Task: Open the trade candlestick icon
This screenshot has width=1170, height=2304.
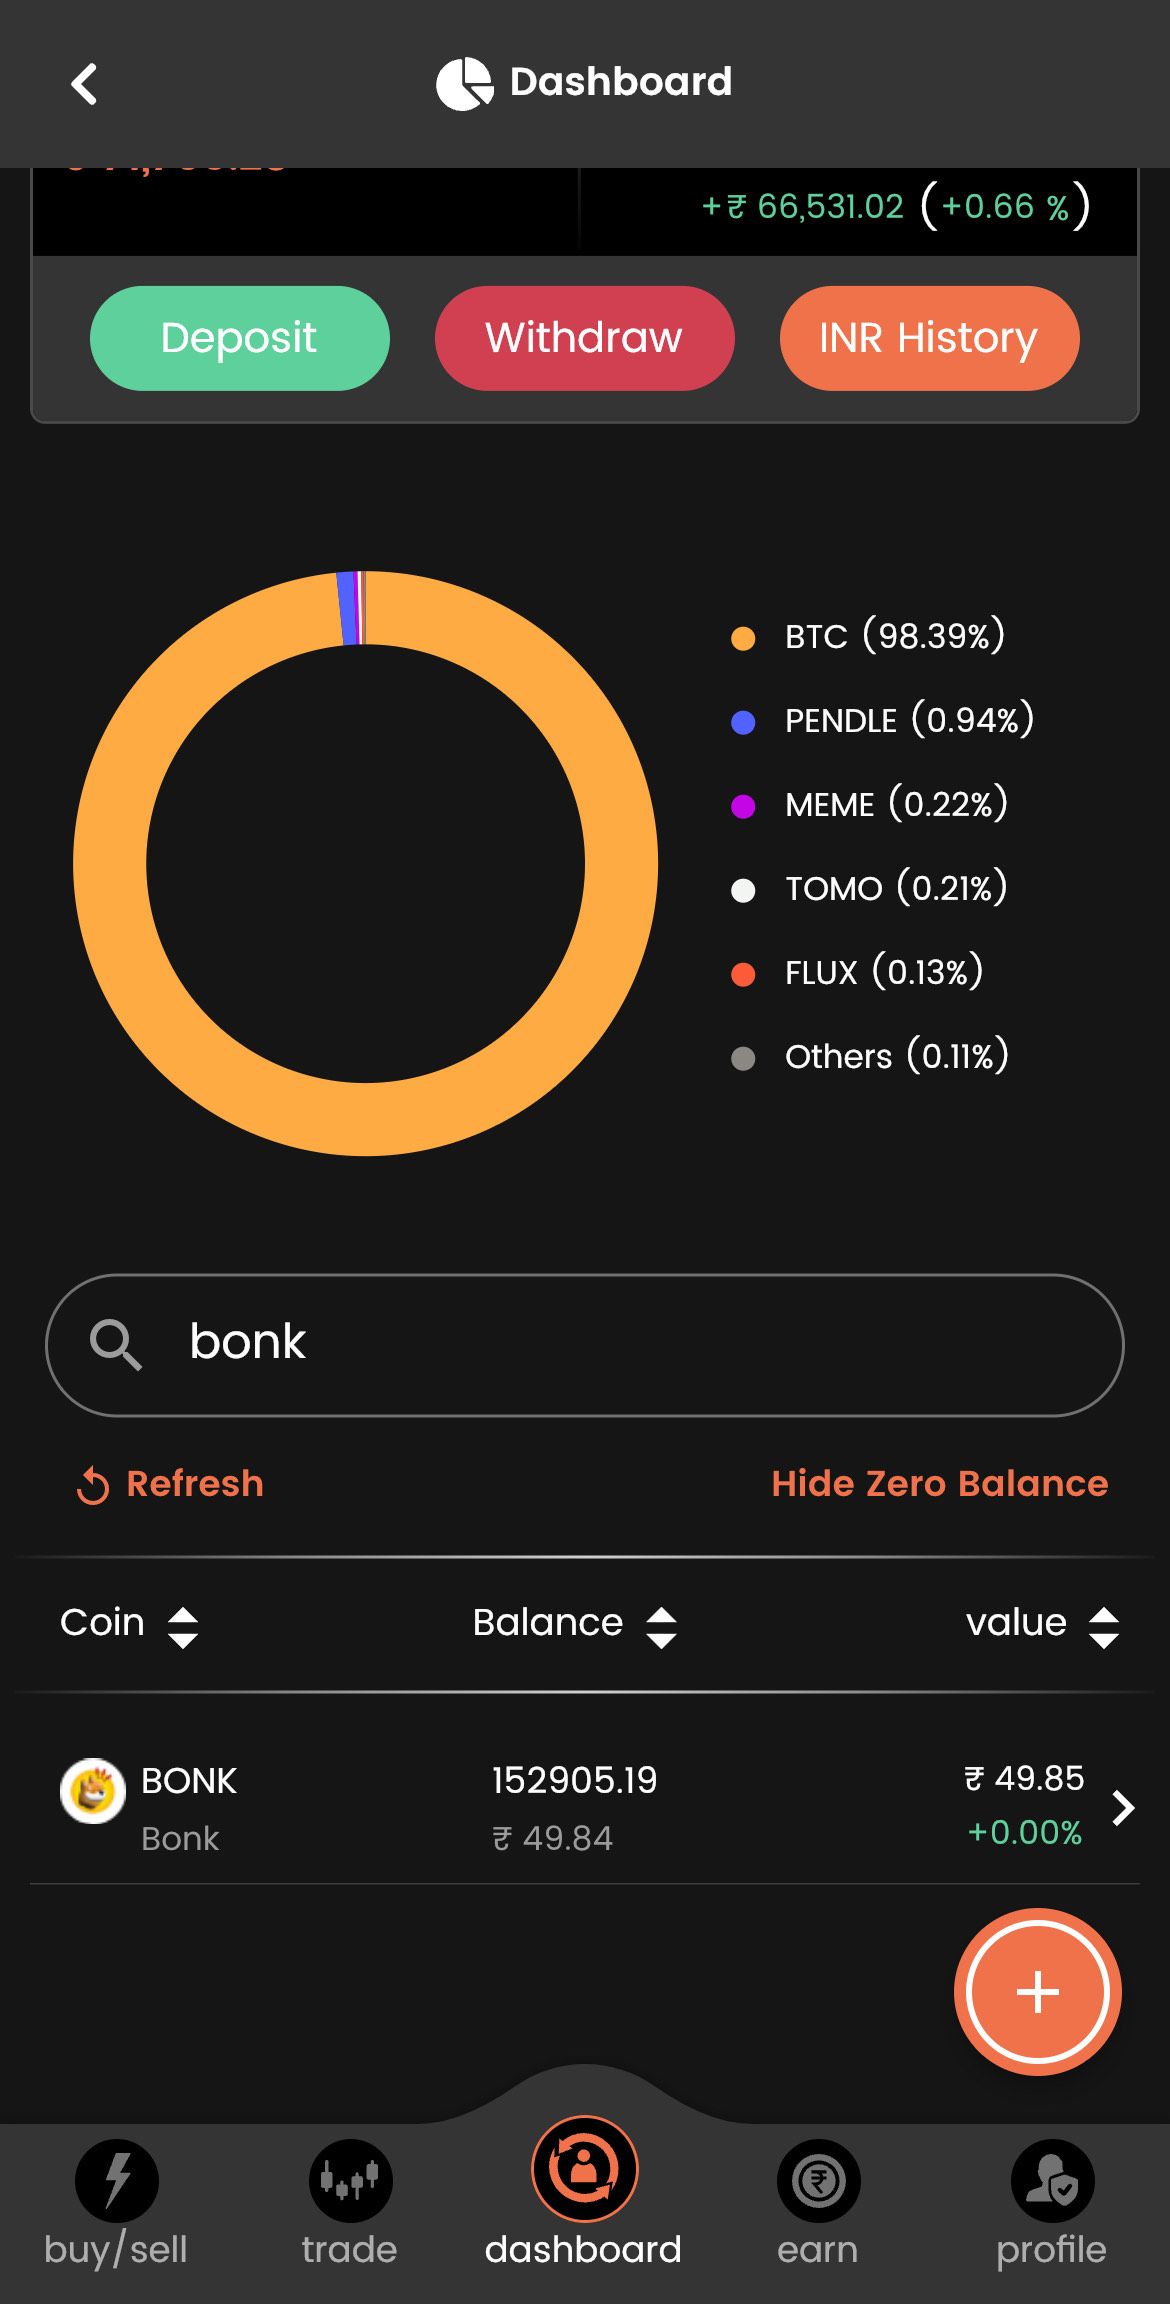Action: click(350, 2180)
